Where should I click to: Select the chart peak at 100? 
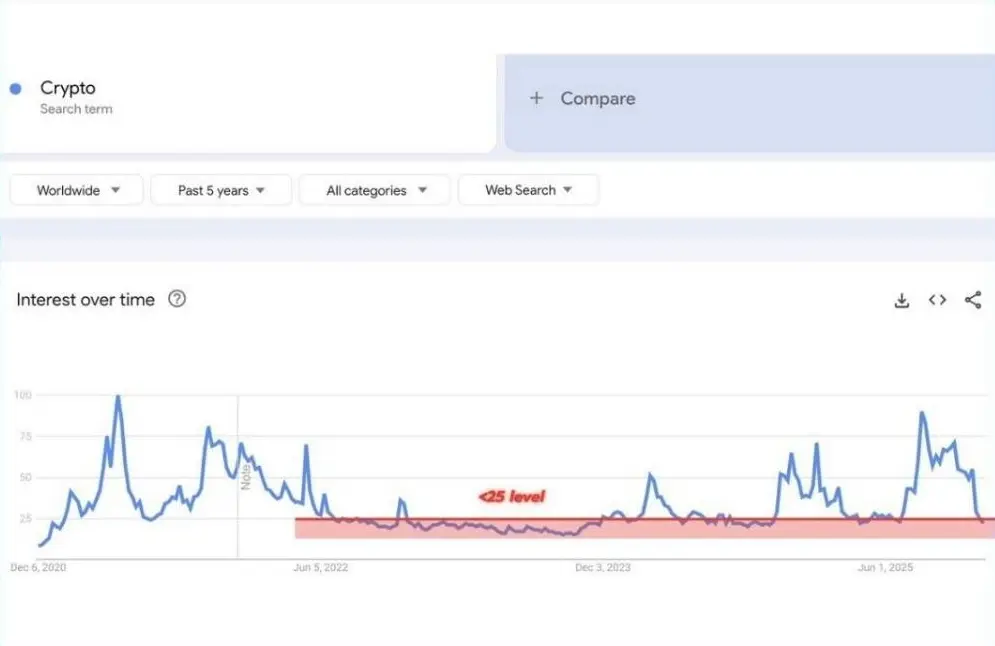118,397
